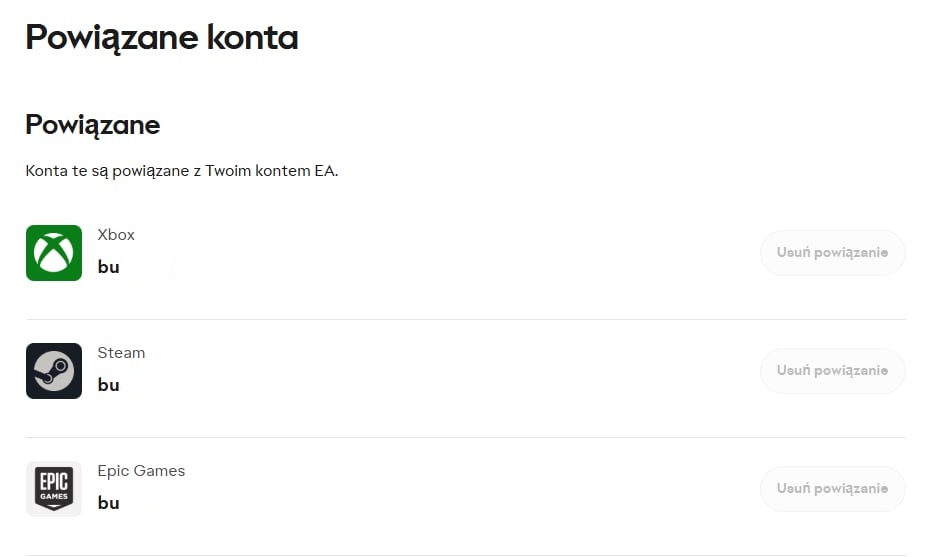
Task: Click the bold username under Xbox
Action: tap(109, 267)
